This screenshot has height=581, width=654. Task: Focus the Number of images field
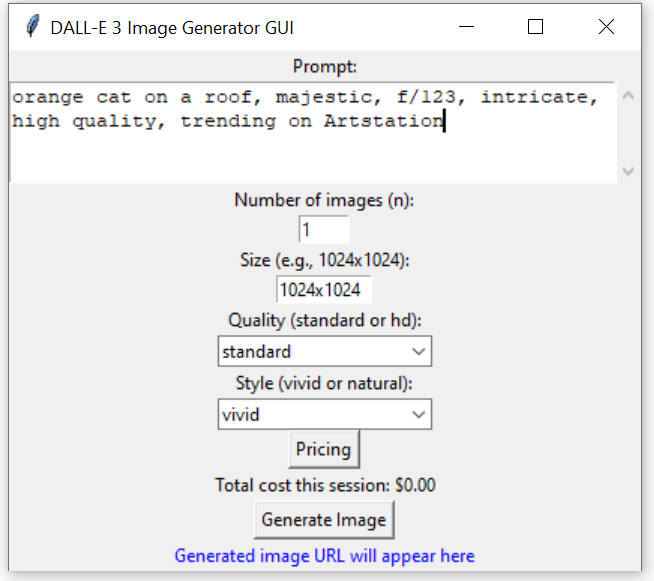[x=324, y=229]
